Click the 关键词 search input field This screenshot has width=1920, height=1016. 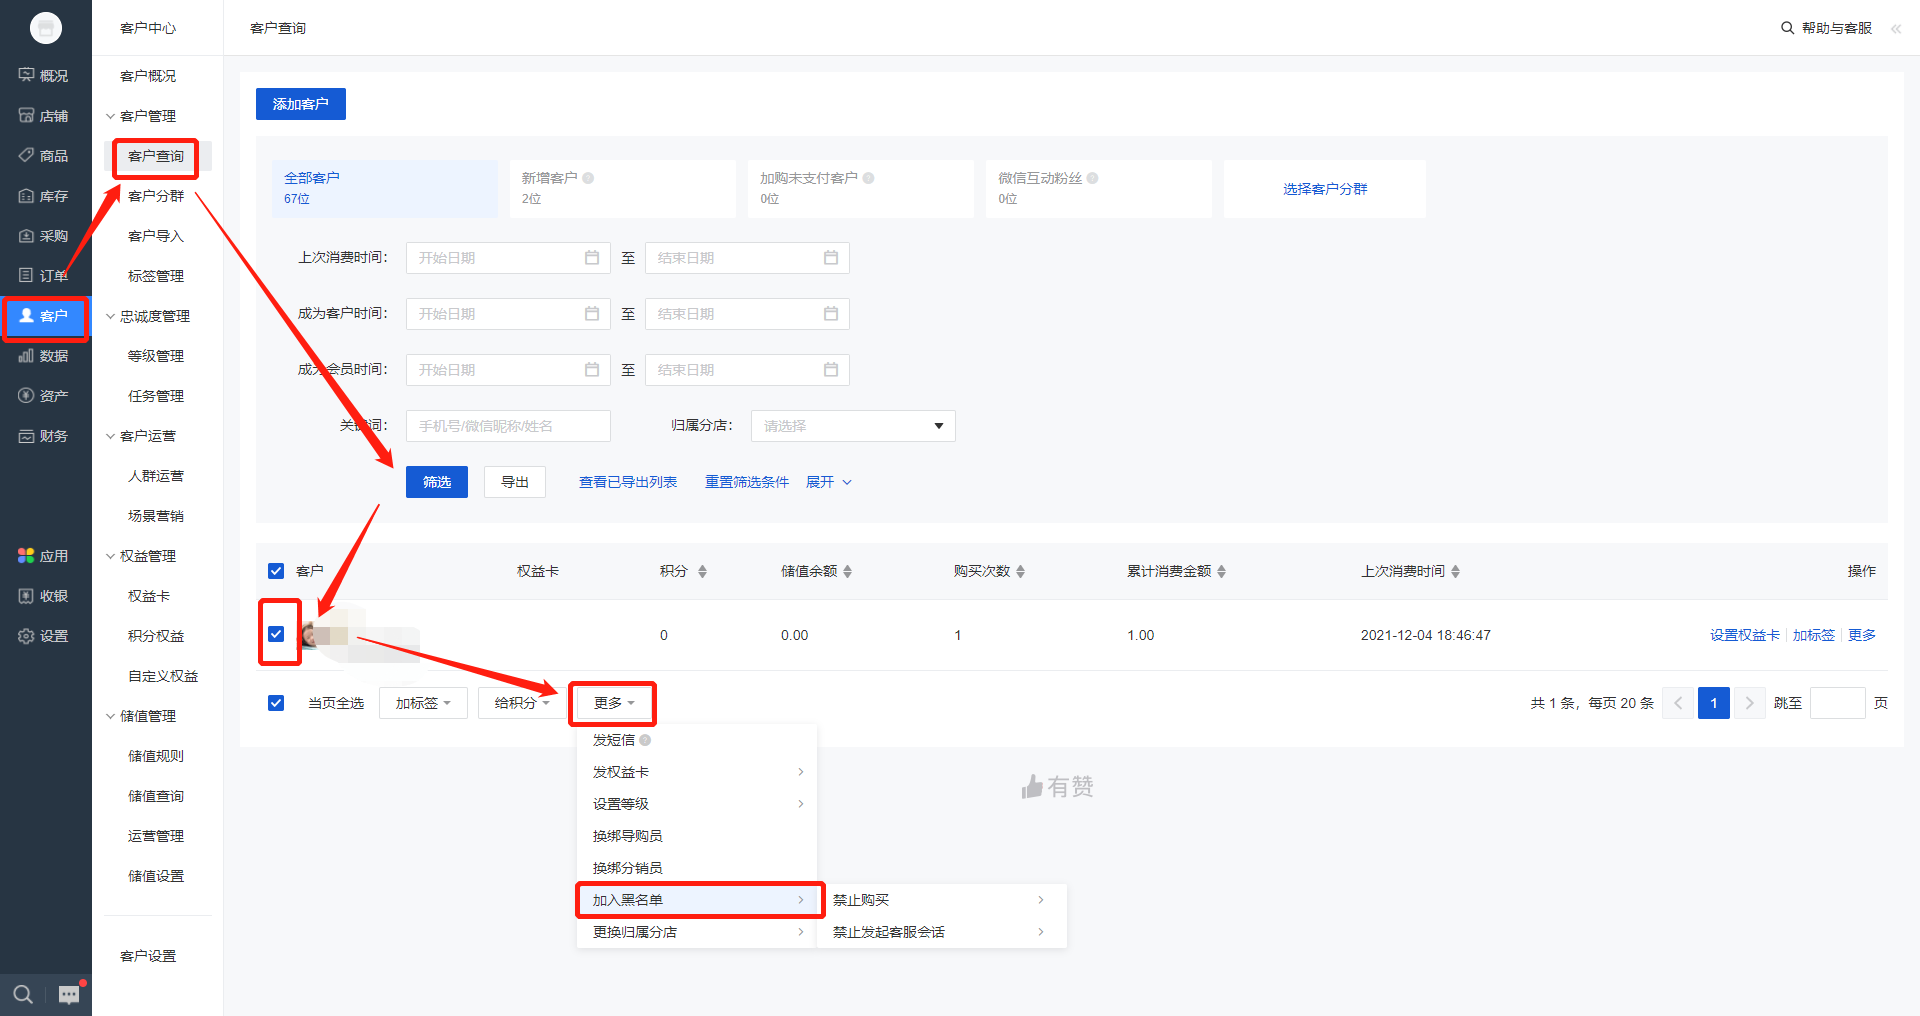[508, 426]
